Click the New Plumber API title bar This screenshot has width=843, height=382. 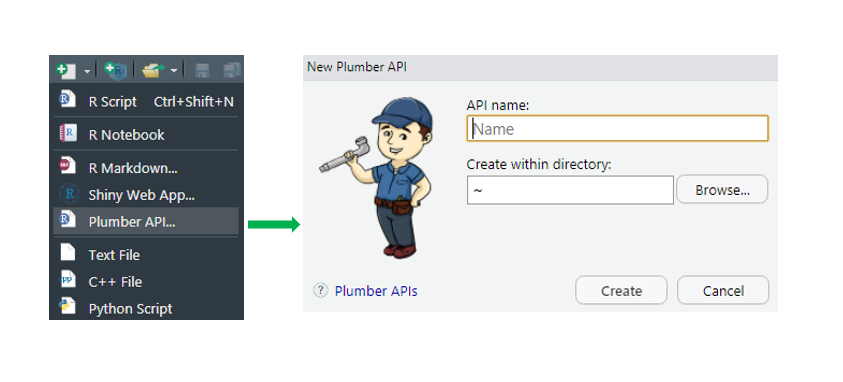[x=540, y=67]
